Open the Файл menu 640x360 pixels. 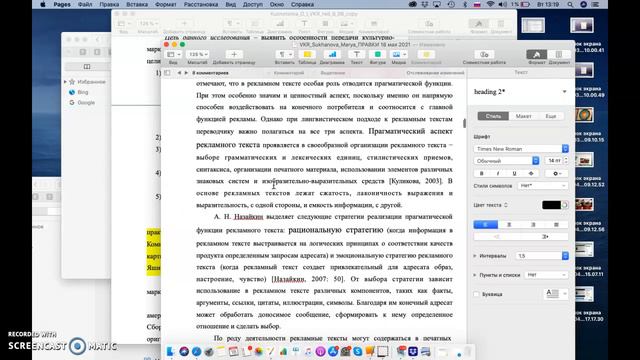tap(85, 4)
